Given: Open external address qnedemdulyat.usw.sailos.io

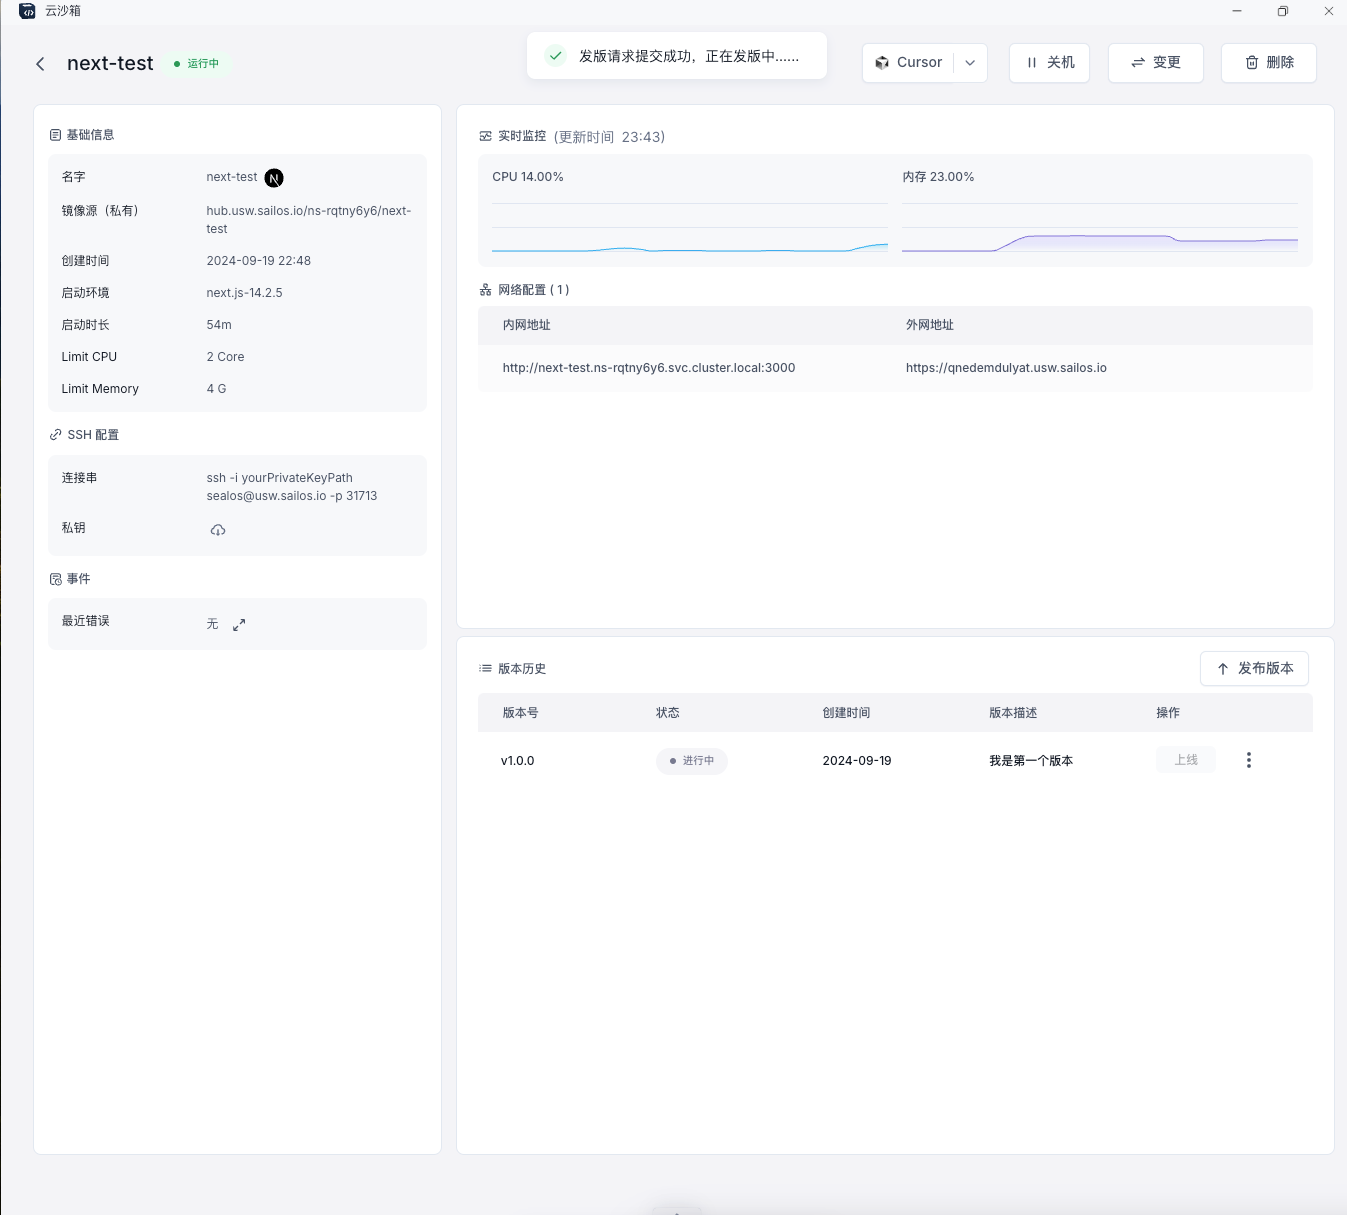Looking at the screenshot, I should coord(1006,368).
